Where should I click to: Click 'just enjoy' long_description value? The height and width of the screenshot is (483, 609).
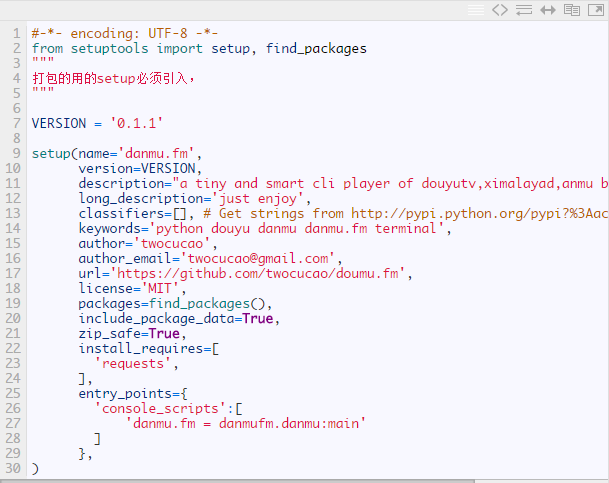tap(258, 198)
